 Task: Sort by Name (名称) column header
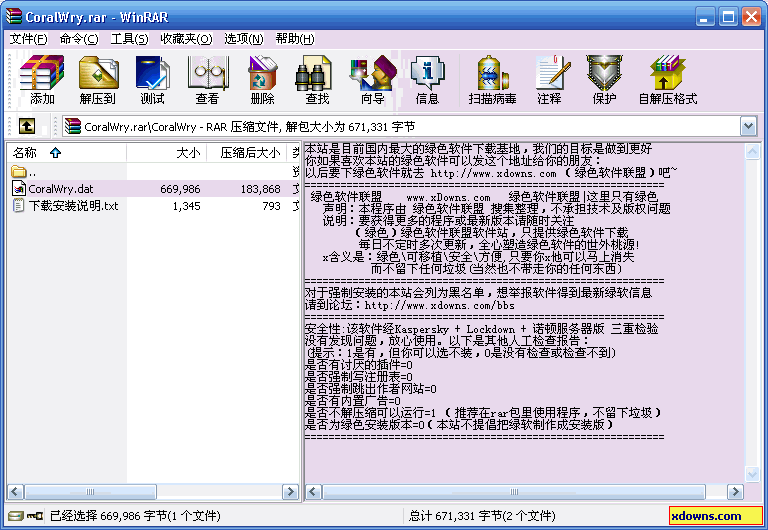click(x=67, y=153)
